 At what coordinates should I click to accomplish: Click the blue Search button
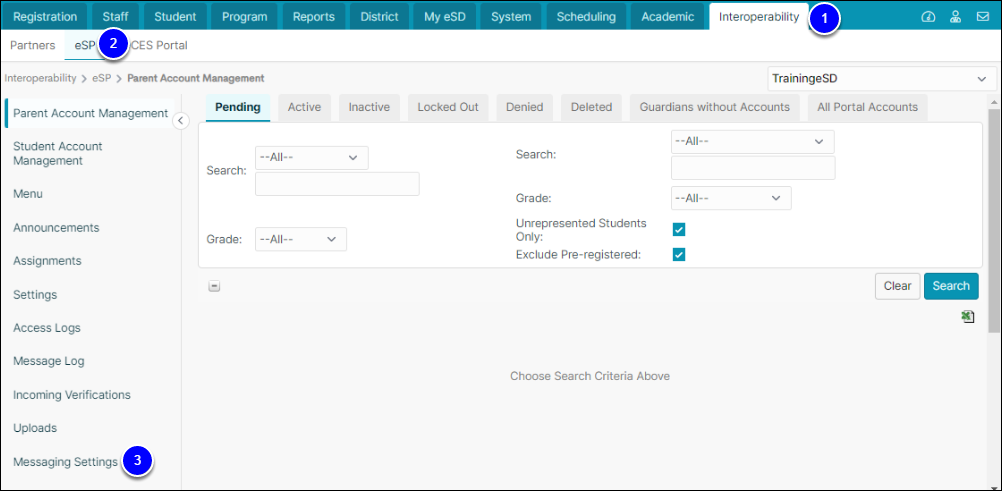pos(951,286)
